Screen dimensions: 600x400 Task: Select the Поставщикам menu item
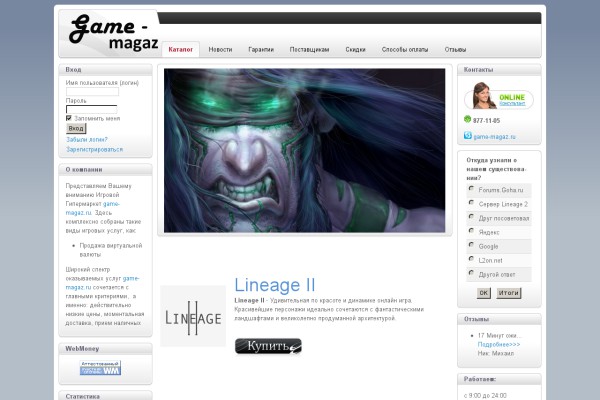309,49
